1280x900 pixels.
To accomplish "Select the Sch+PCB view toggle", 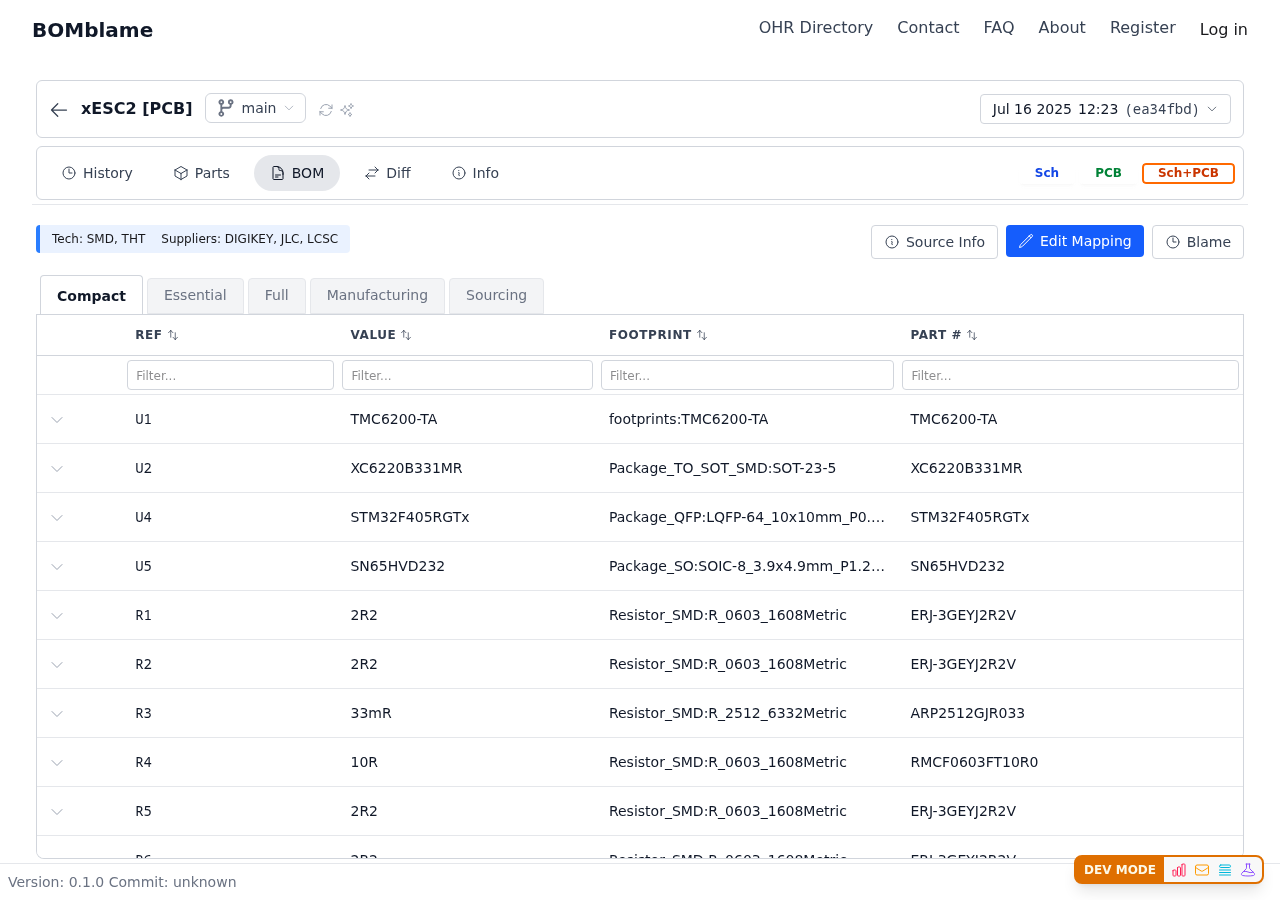I will click(x=1188, y=173).
